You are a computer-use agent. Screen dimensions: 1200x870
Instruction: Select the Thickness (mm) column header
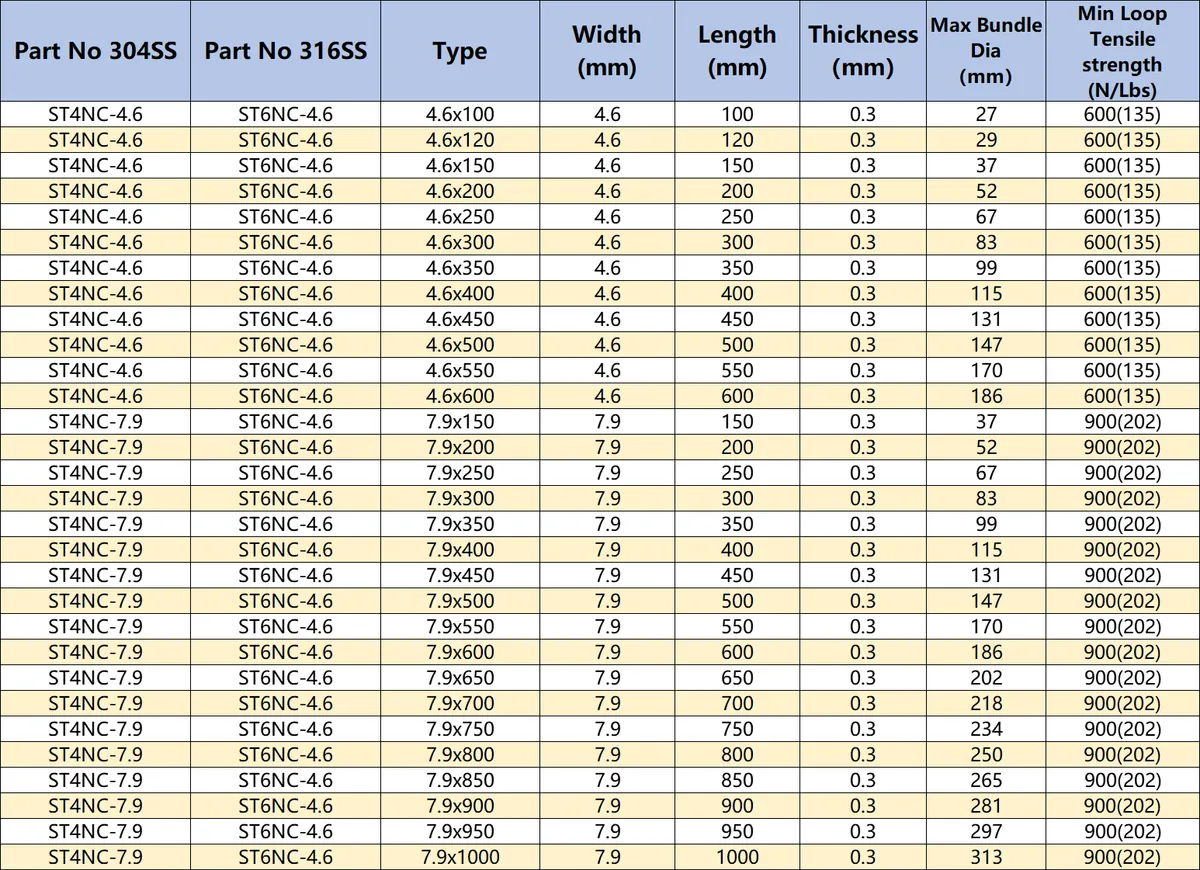(863, 50)
